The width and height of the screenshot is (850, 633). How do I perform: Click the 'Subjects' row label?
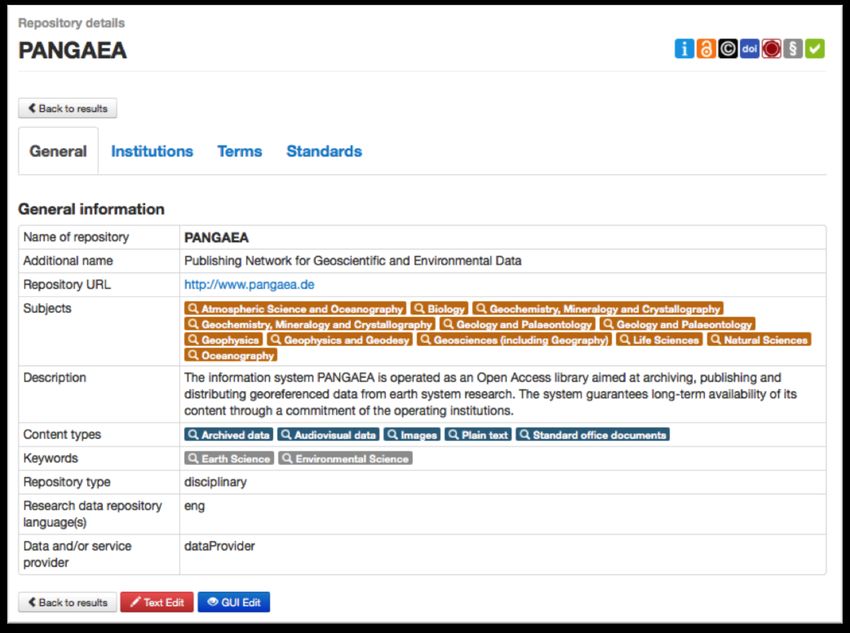click(47, 308)
